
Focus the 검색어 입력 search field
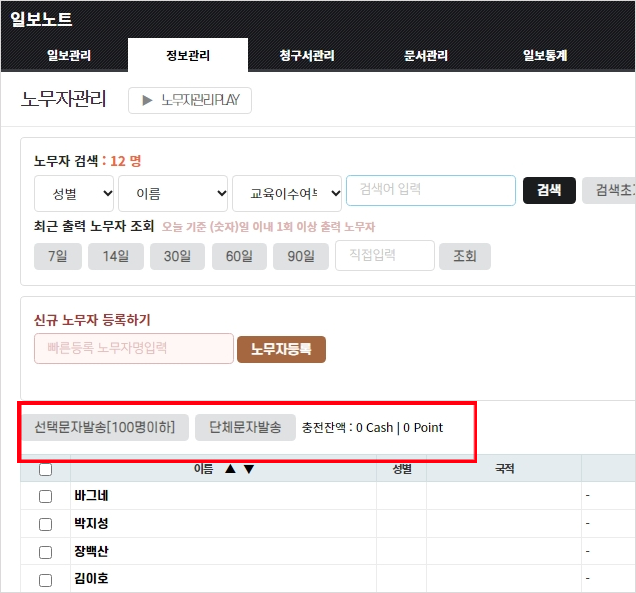tap(430, 191)
